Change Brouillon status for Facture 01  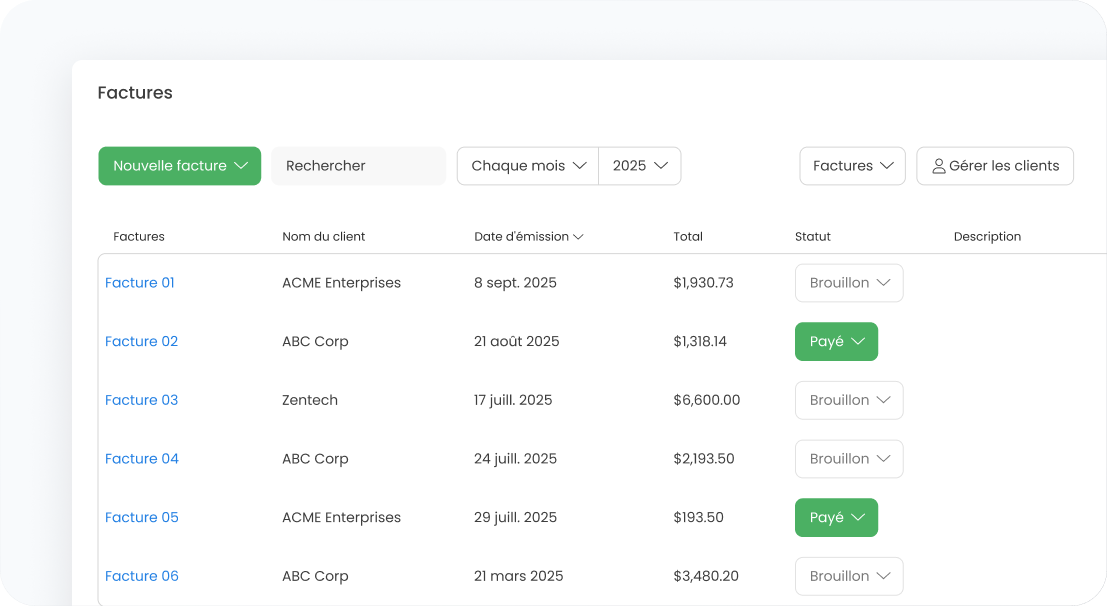(849, 283)
